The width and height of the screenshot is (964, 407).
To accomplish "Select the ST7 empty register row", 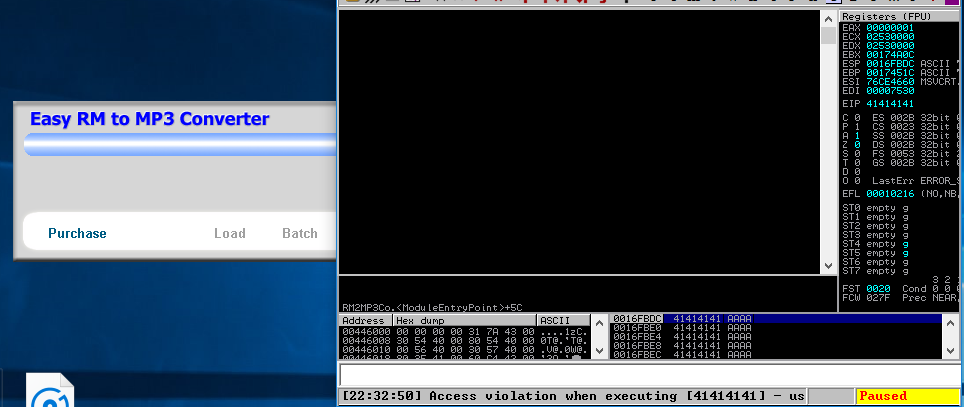I will [875, 271].
